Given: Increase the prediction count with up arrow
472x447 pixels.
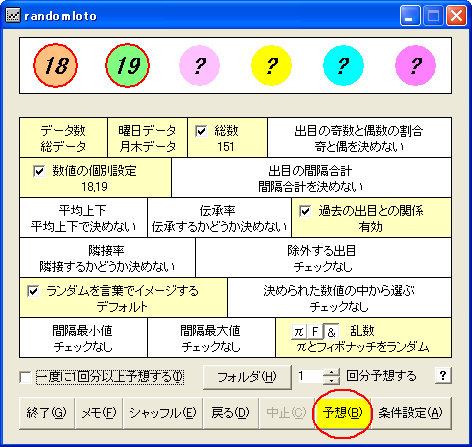Looking at the screenshot, I should [x=332, y=372].
